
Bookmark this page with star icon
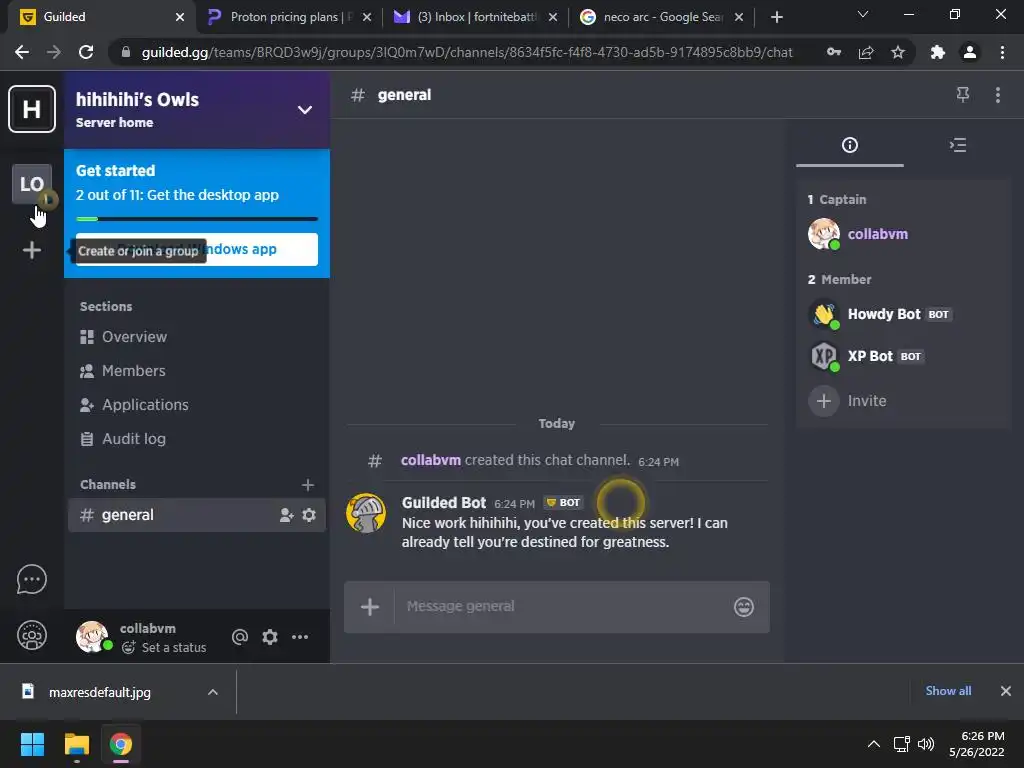tap(898, 52)
